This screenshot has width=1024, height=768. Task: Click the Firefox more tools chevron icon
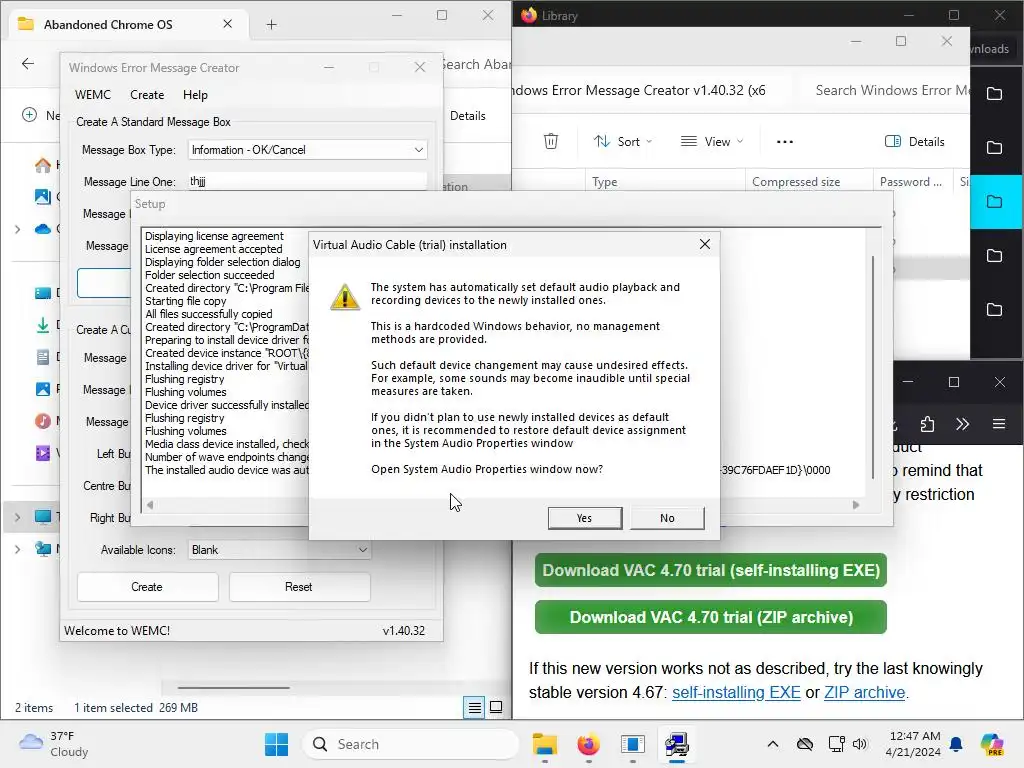point(963,424)
